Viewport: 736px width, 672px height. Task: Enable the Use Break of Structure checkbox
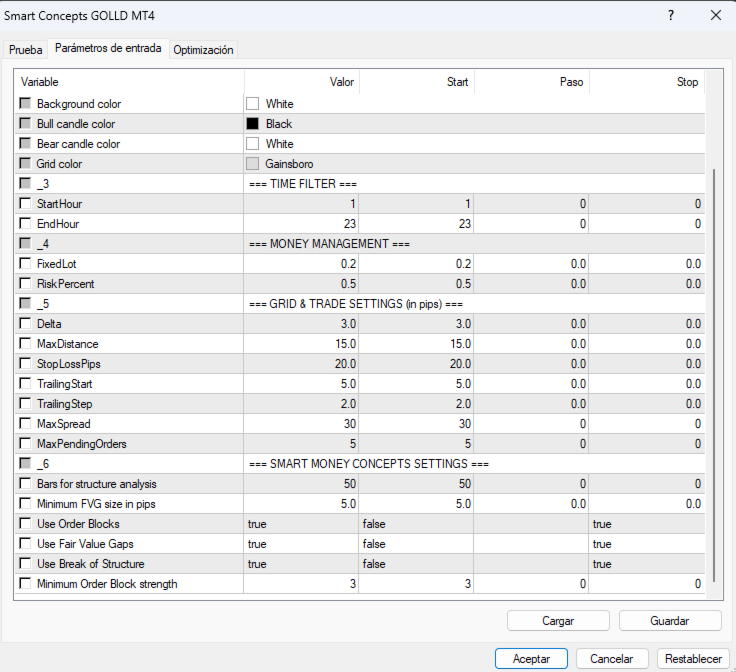(25, 564)
